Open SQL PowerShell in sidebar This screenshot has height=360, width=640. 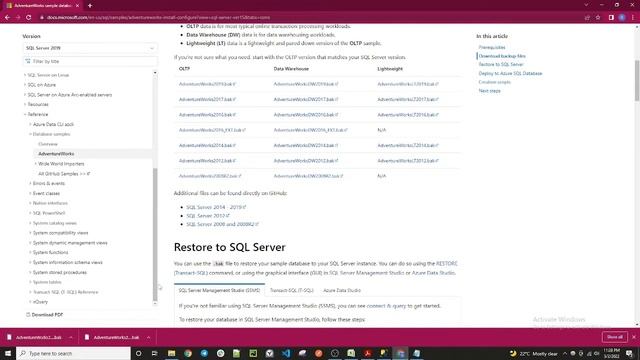(x=49, y=213)
